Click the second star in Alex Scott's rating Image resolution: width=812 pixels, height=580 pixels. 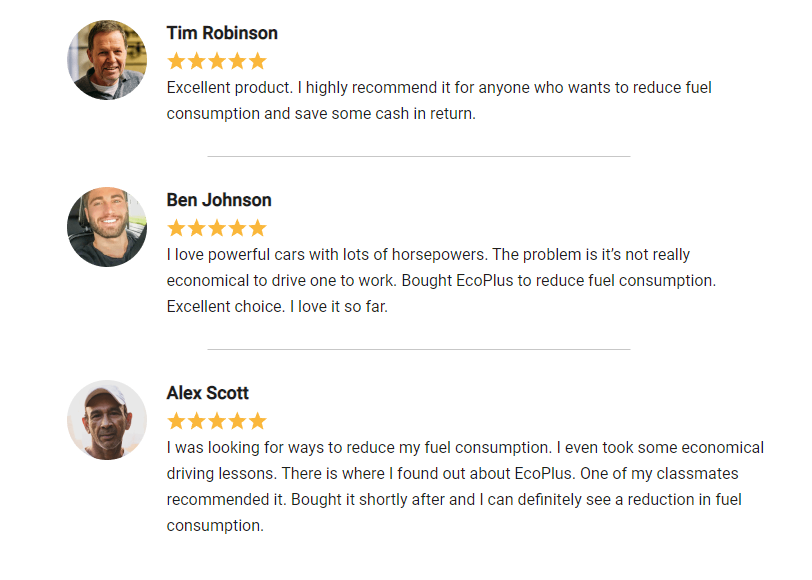coord(197,421)
